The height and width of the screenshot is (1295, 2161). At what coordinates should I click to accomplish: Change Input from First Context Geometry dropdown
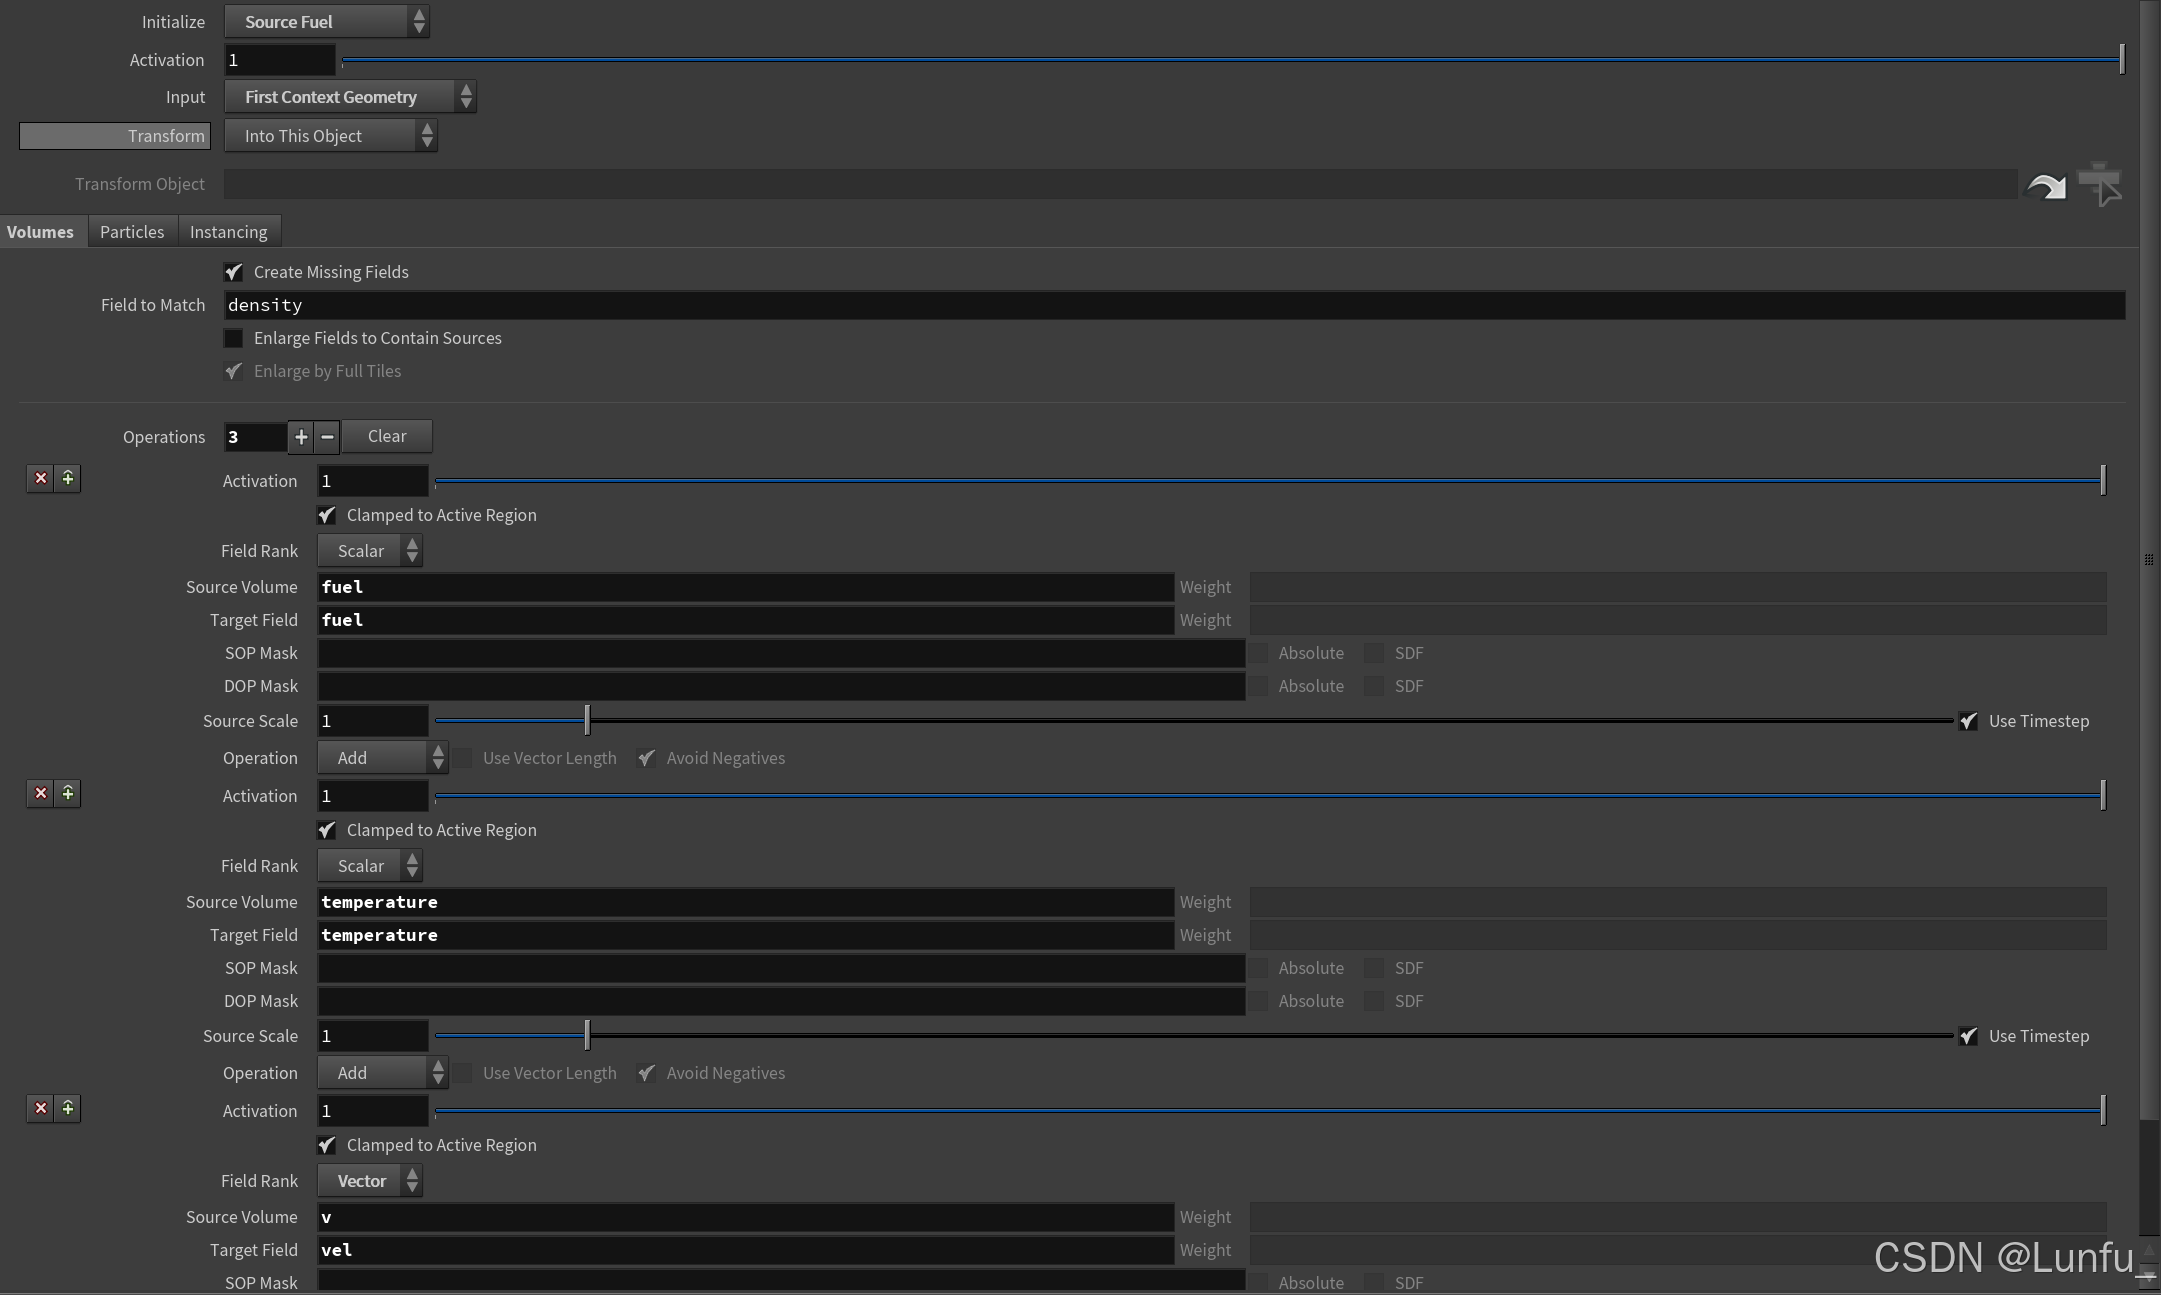coord(350,96)
